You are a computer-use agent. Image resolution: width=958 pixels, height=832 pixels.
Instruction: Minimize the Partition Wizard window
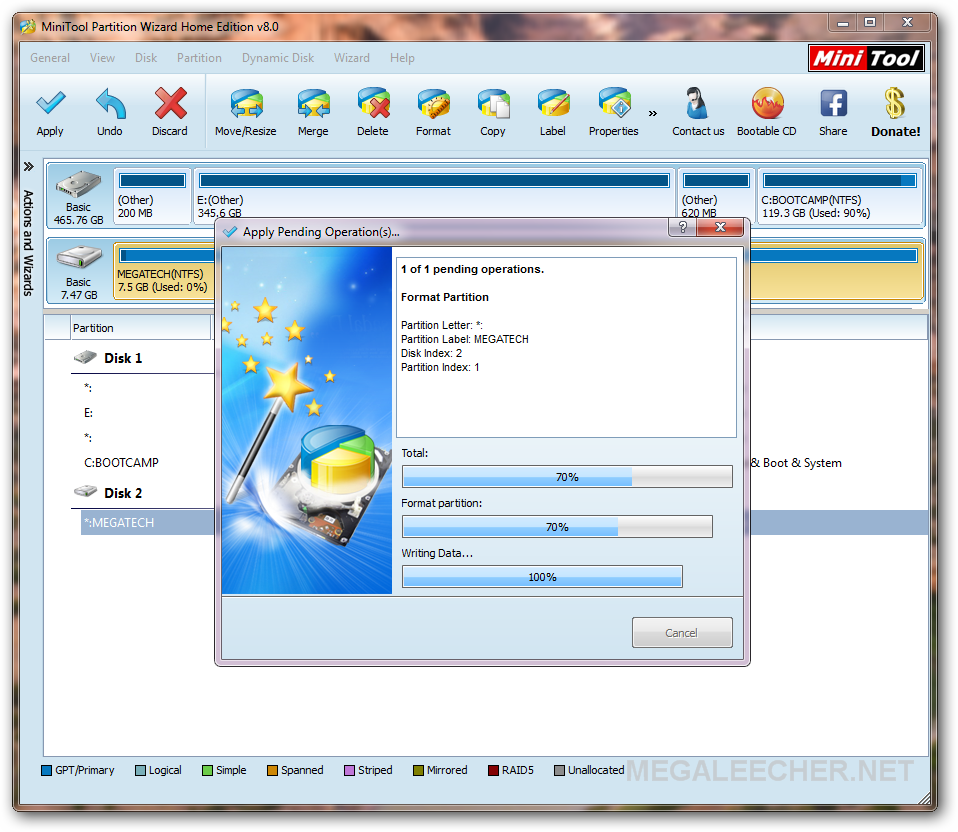pyautogui.click(x=843, y=23)
